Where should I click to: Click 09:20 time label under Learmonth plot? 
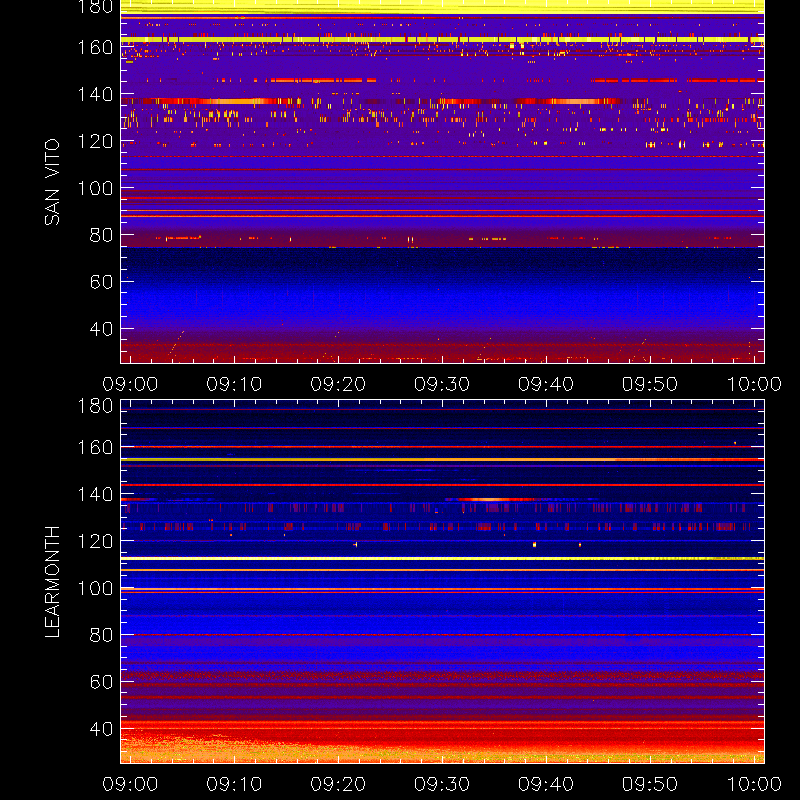click(338, 784)
